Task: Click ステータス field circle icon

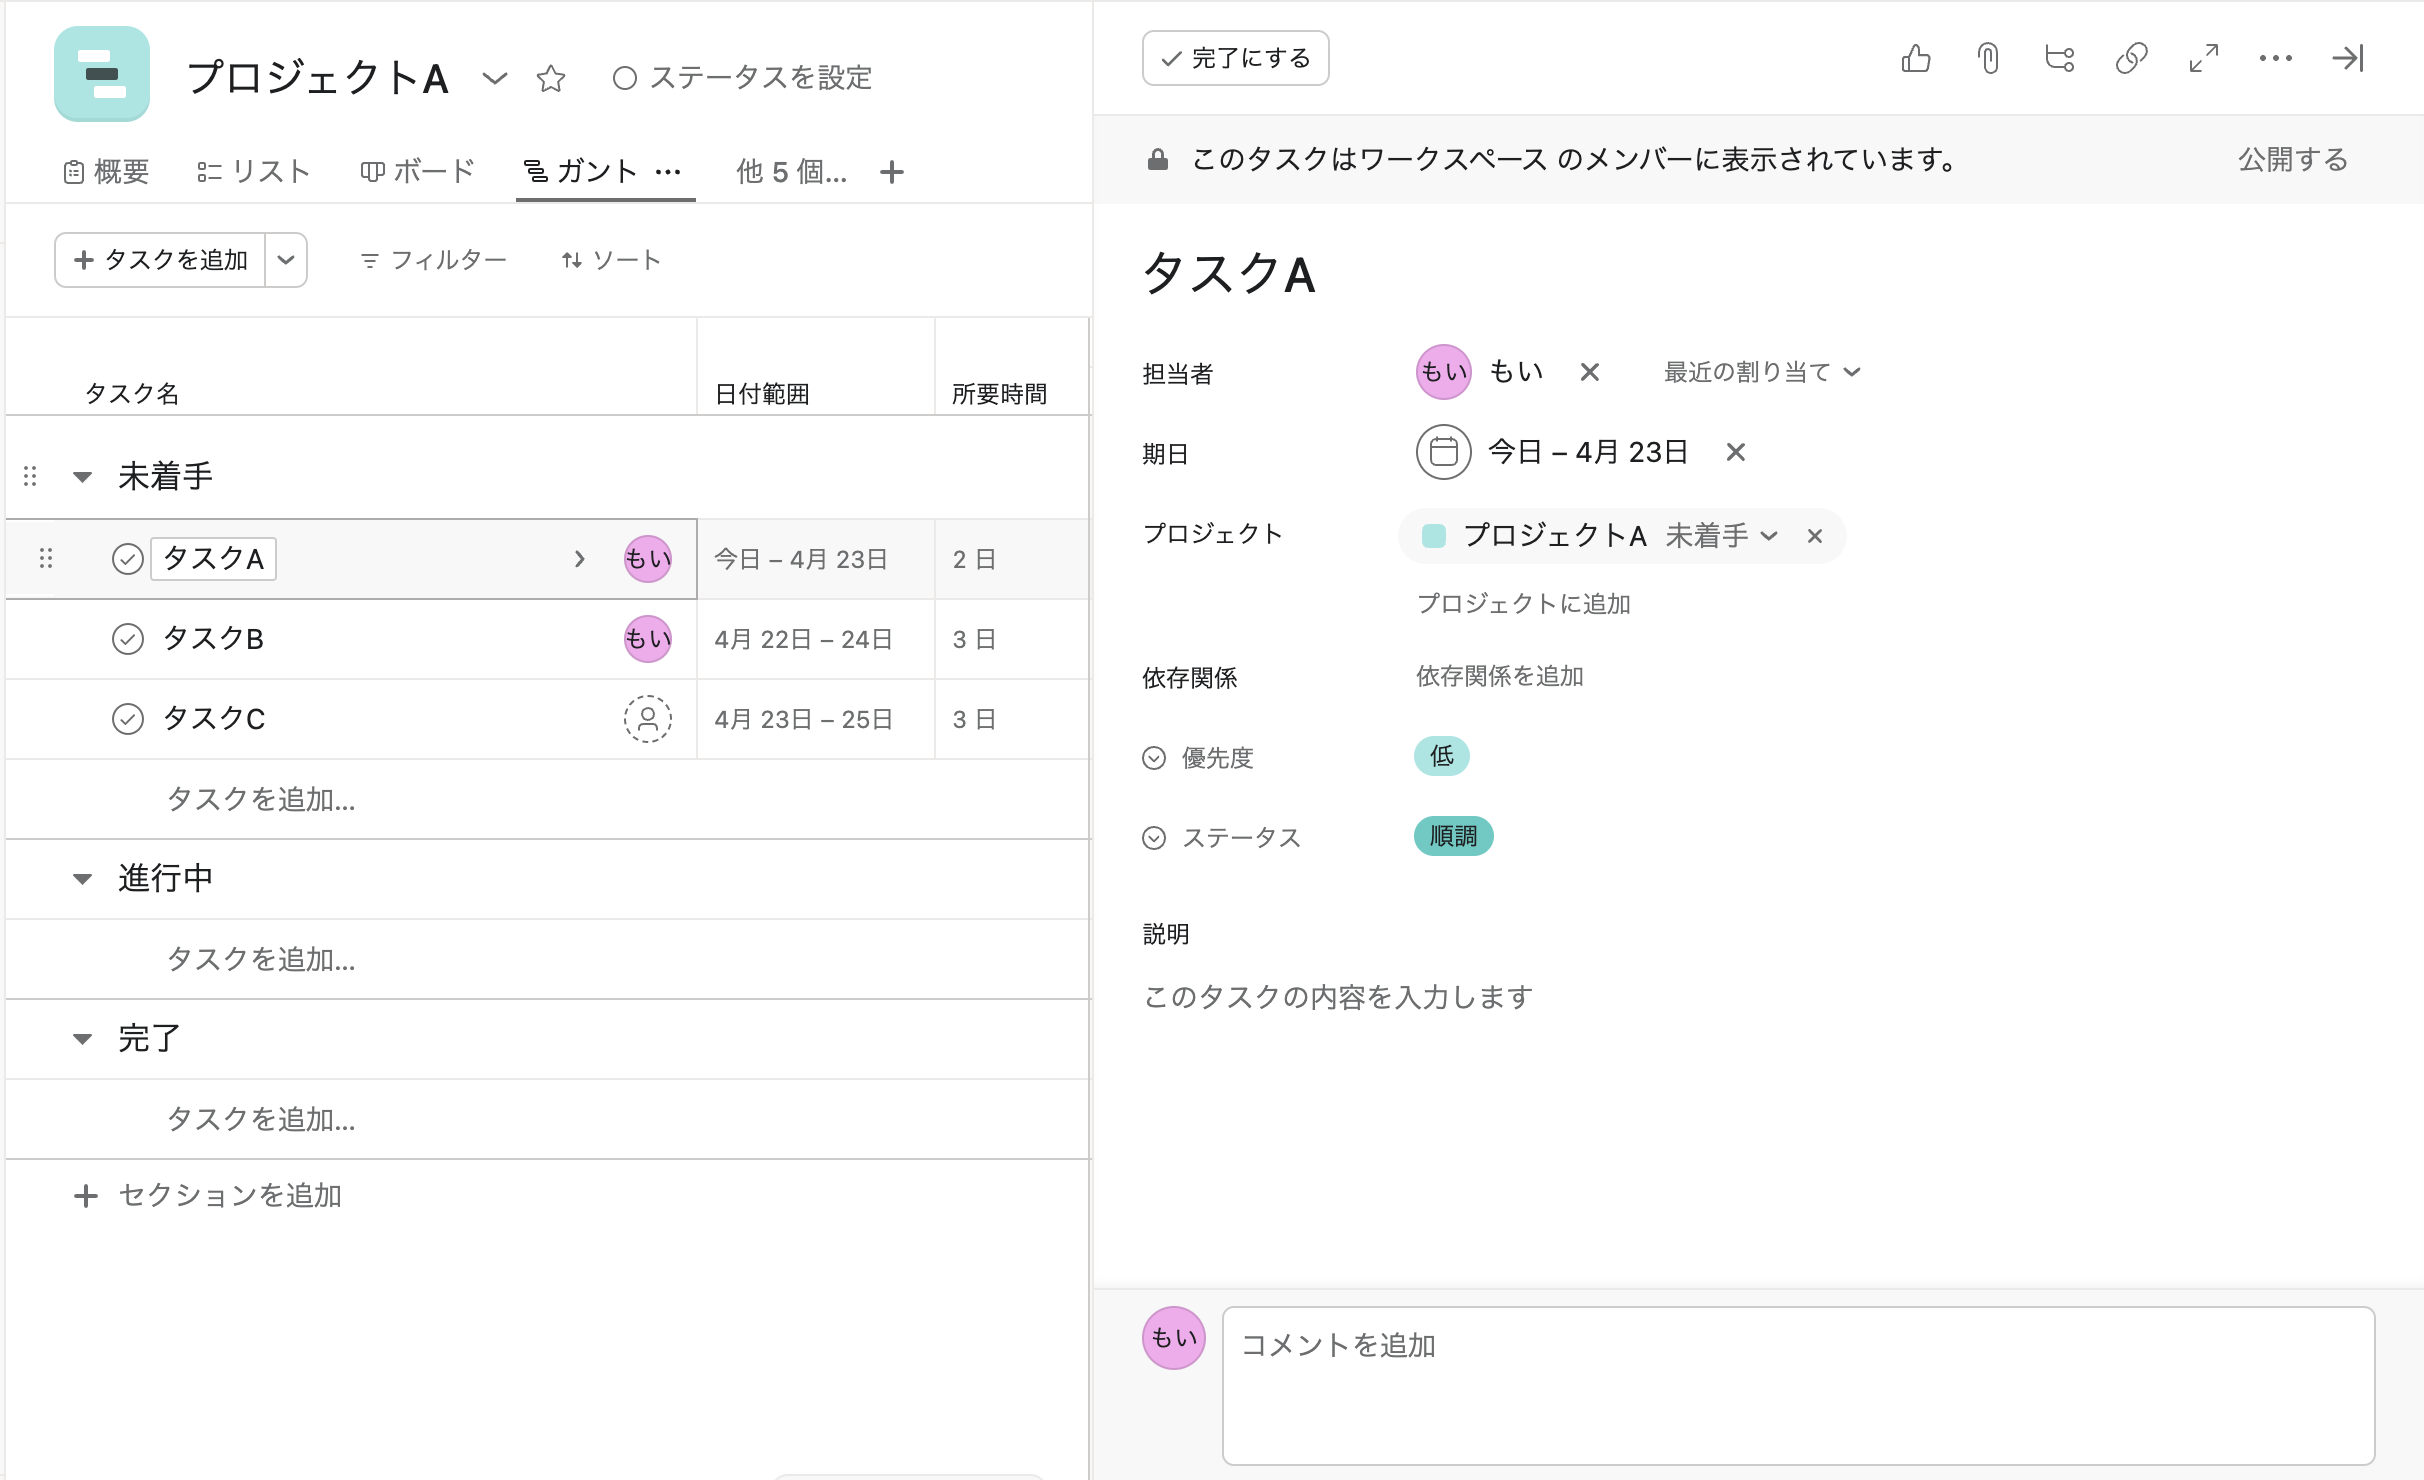Action: tap(1154, 838)
